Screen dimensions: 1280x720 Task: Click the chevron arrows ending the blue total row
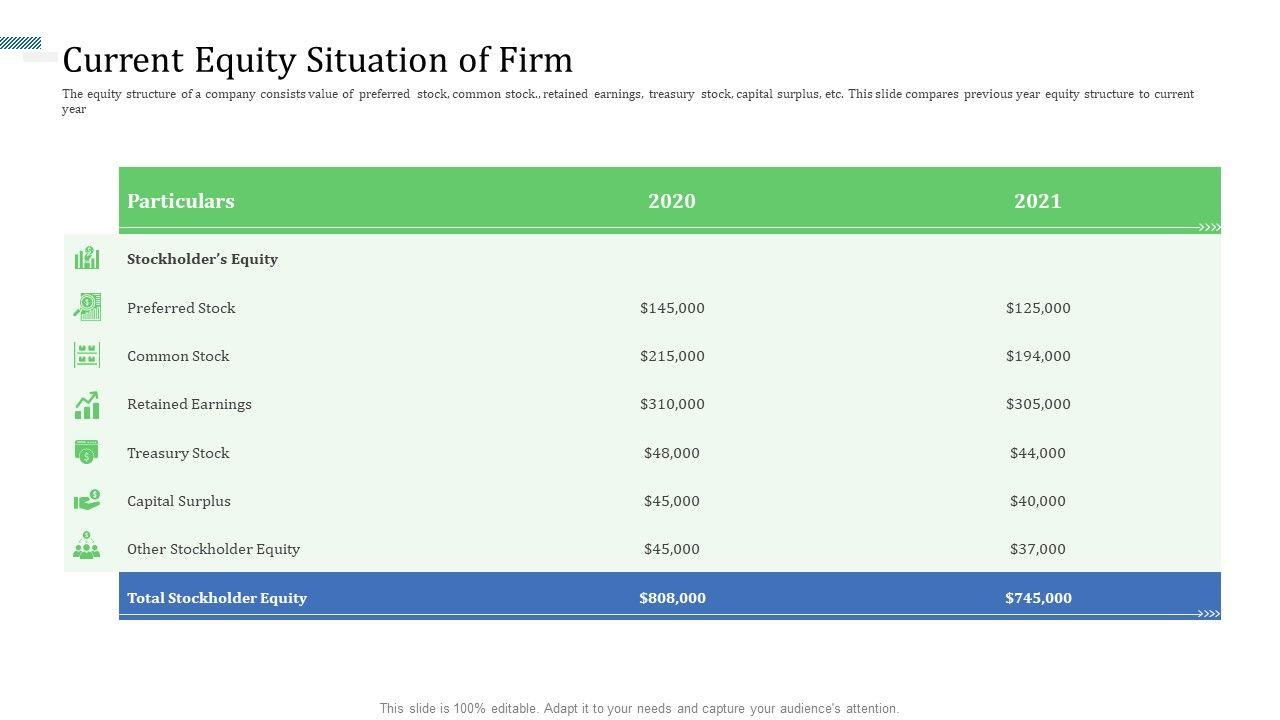(x=1210, y=614)
